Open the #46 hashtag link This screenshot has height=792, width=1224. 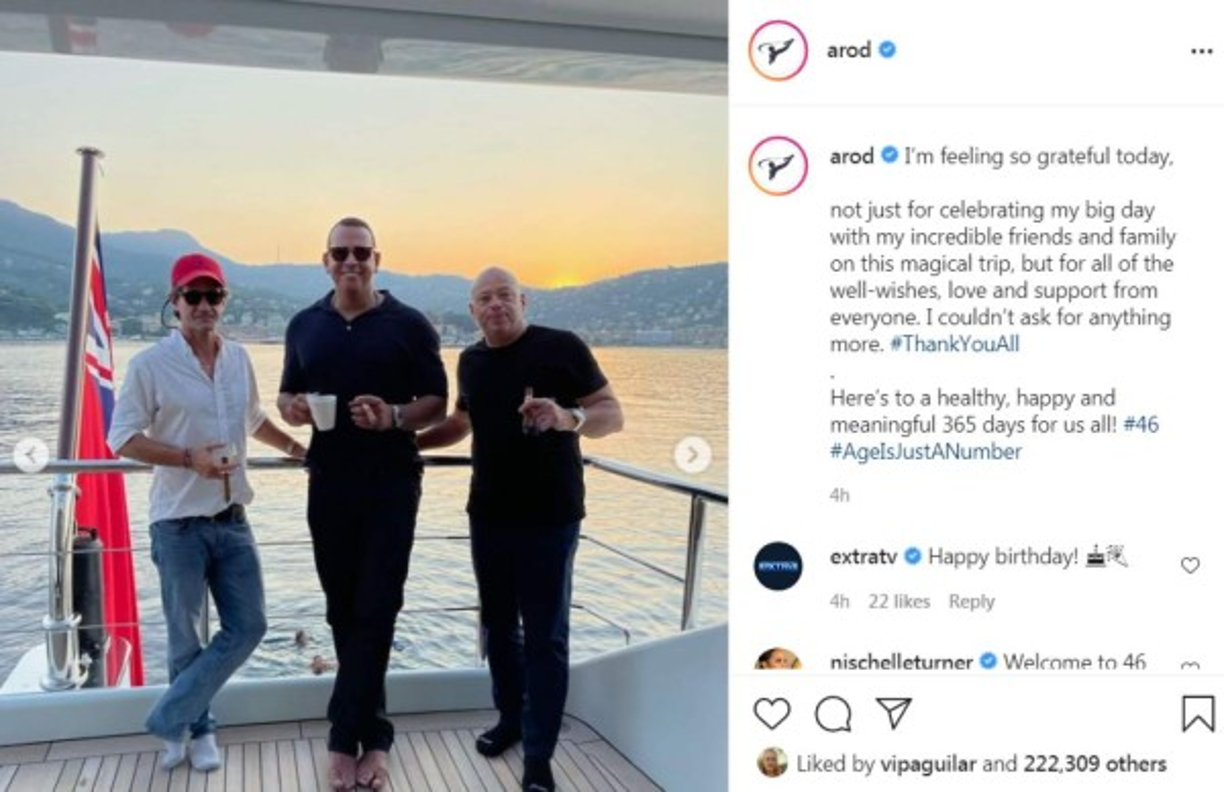point(1141,424)
